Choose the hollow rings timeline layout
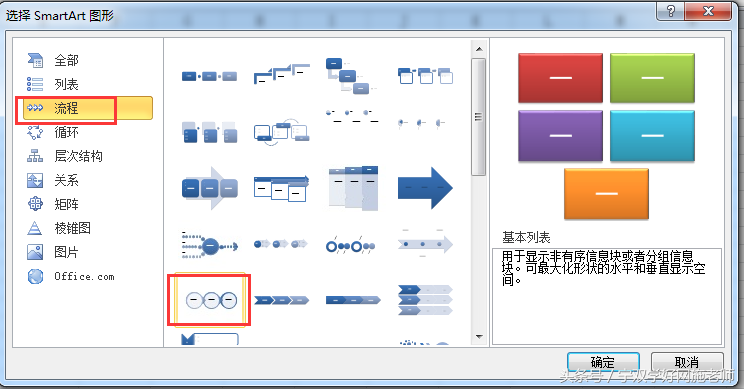 point(351,245)
